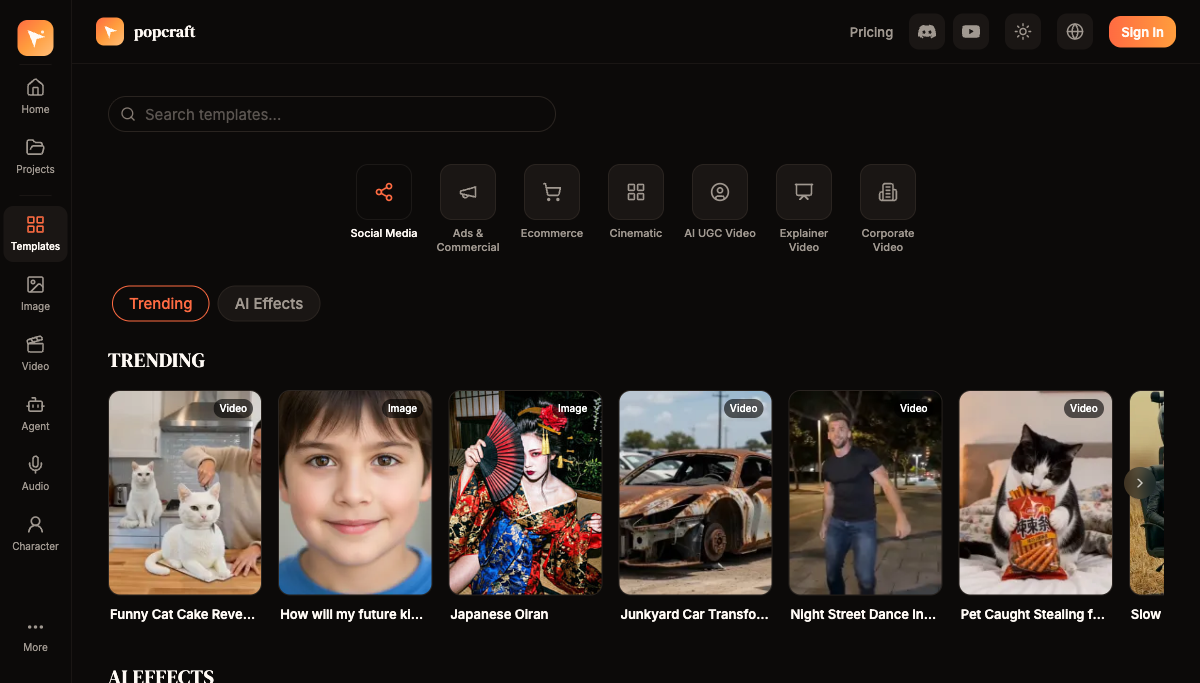Choose the Corporate Video category
Screen dimensions: 1200x683
[x=888, y=192]
